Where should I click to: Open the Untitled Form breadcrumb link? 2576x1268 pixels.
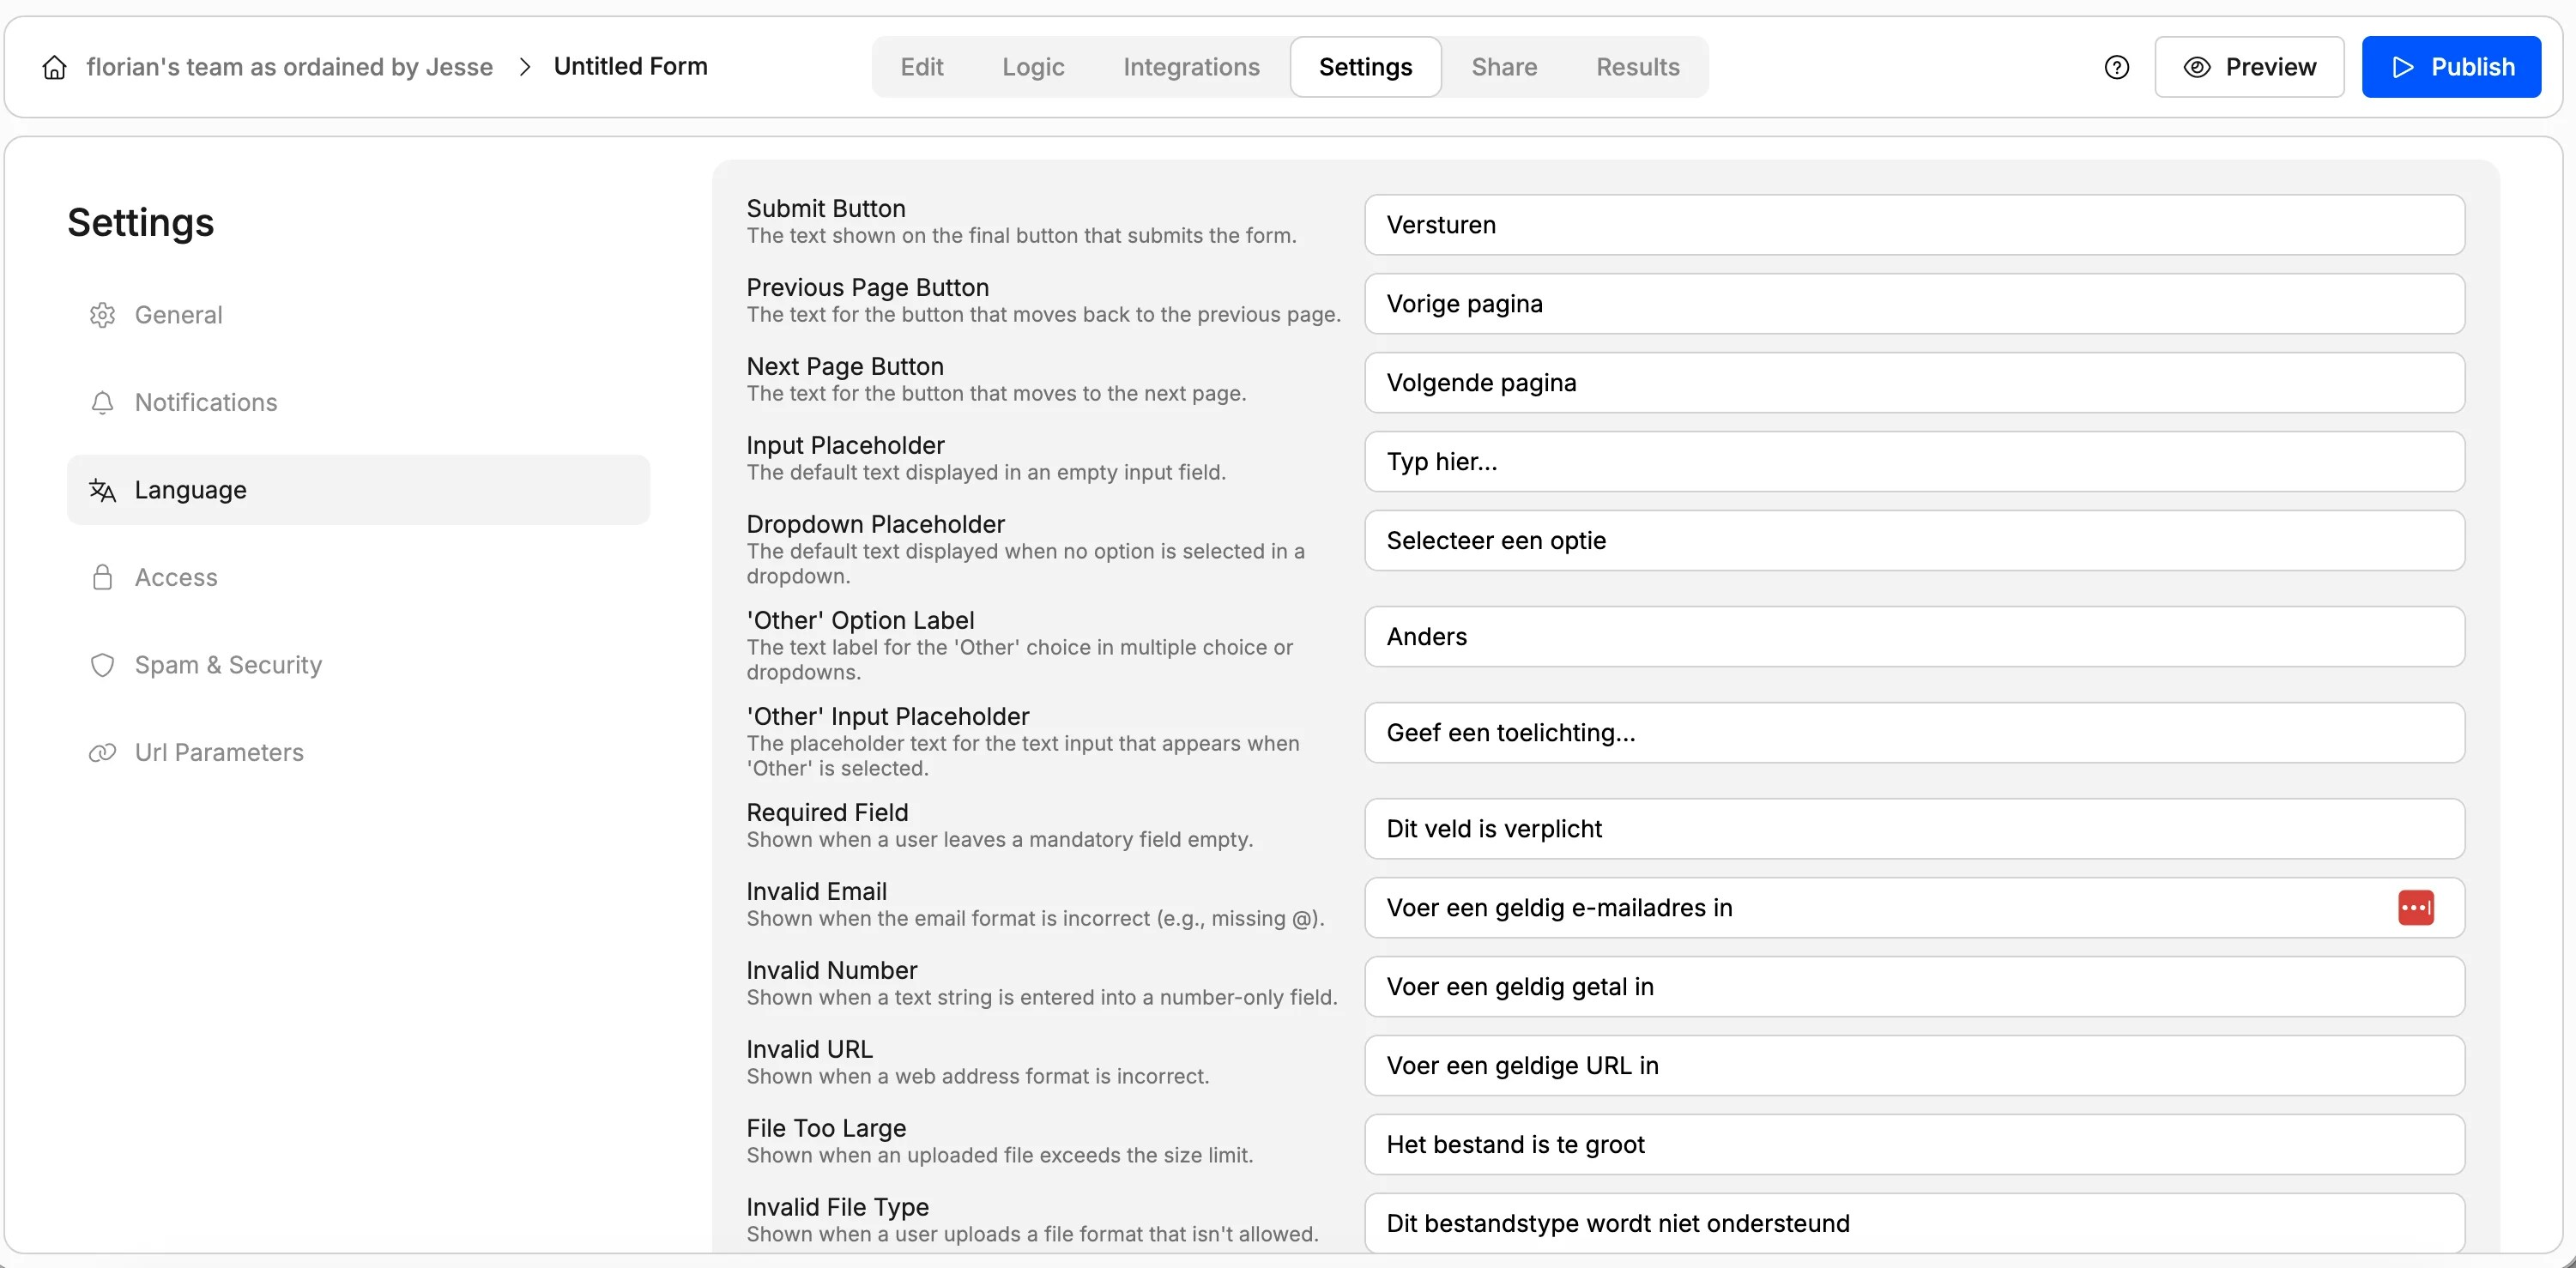coord(631,66)
